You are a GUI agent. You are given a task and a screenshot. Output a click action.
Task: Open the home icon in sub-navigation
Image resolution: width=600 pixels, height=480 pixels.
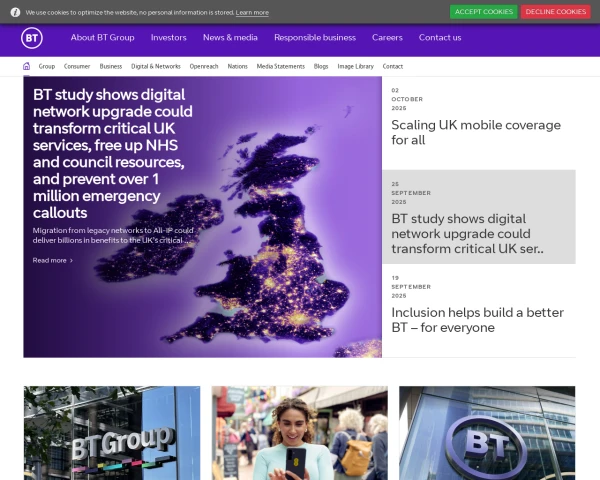[x=26, y=66]
